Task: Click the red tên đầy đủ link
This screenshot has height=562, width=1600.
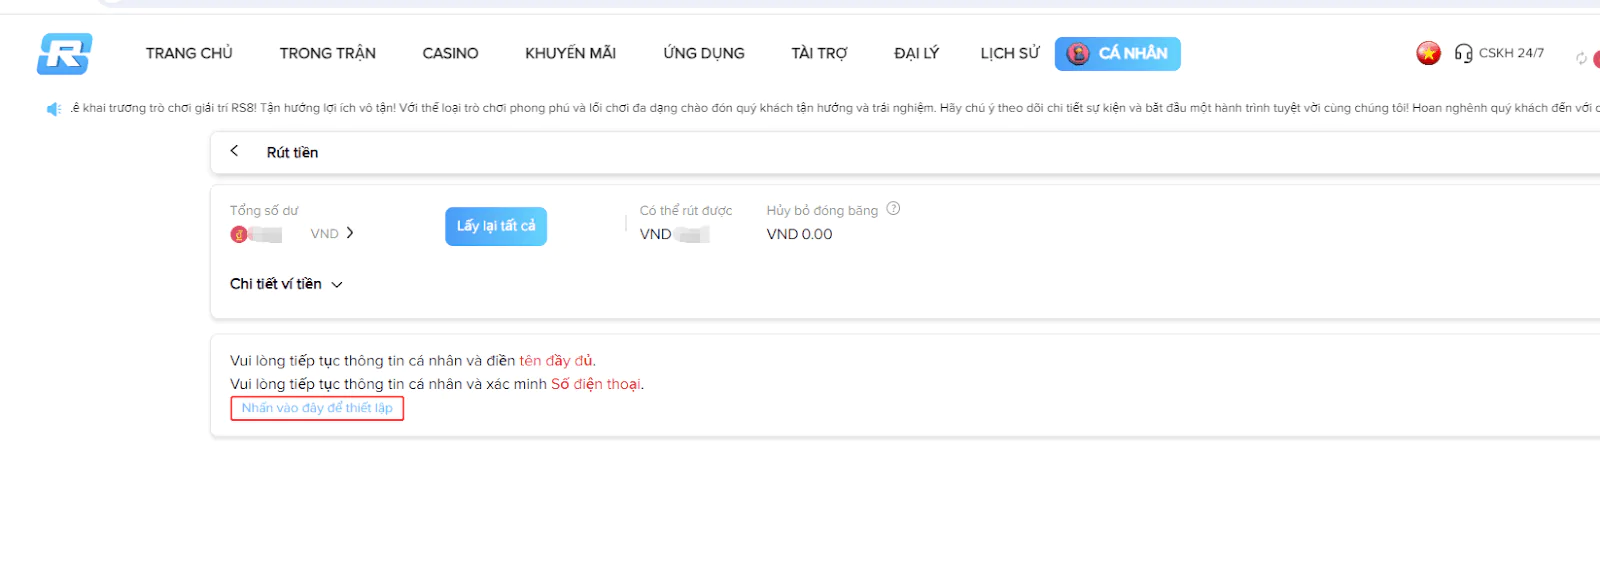Action: [x=556, y=361]
